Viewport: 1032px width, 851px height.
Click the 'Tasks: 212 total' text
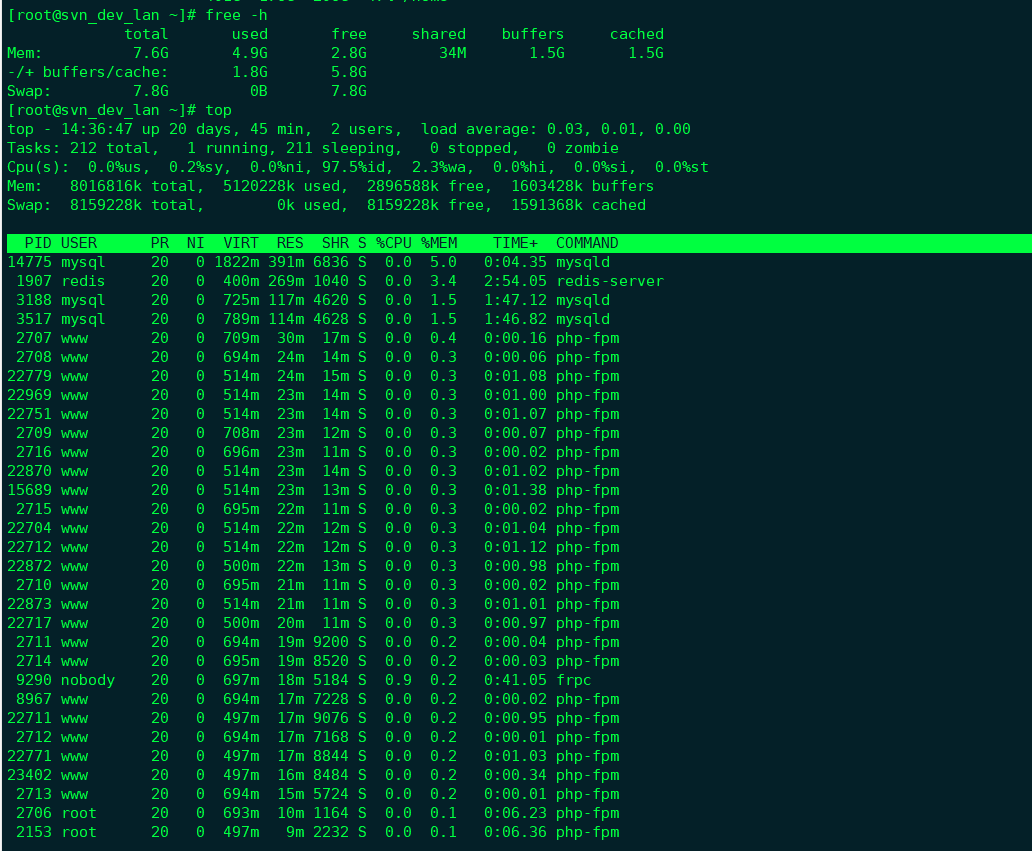coord(79,149)
